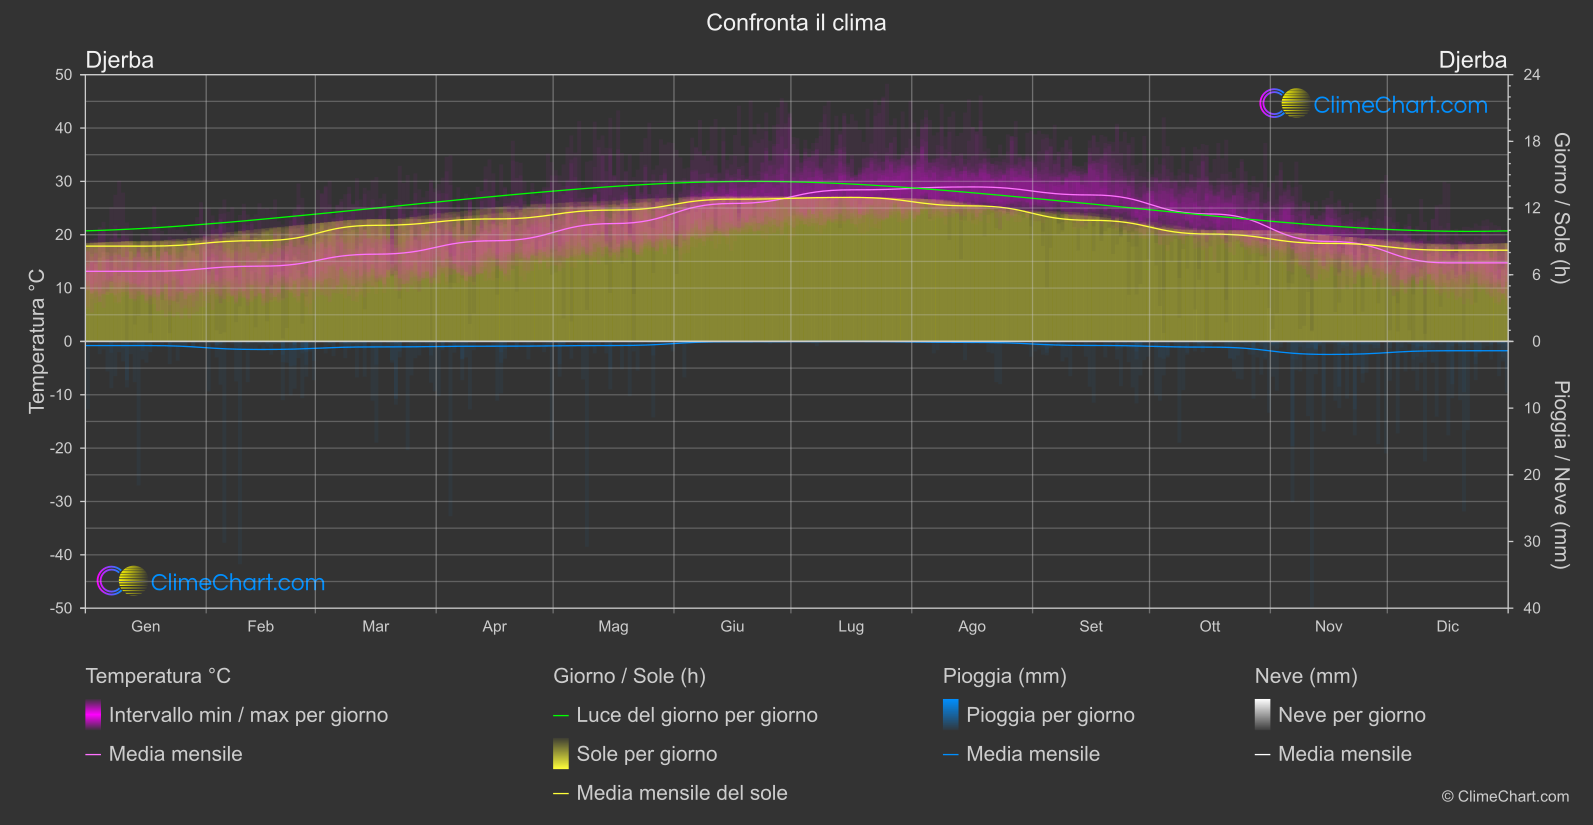The image size is (1593, 825).
Task: Click the ClimeChart.com logo icon top right
Action: [1284, 103]
